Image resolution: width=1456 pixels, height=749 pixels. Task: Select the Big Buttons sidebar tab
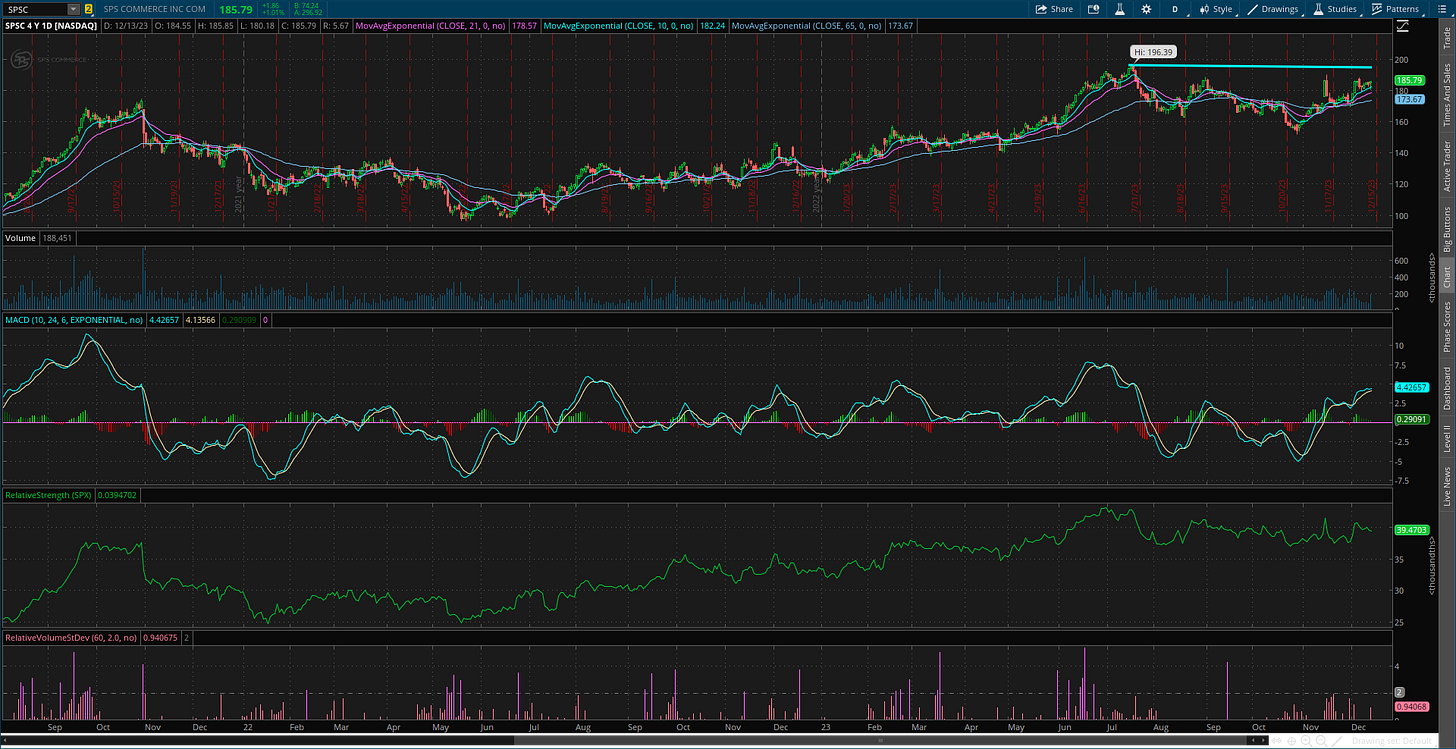point(1446,229)
